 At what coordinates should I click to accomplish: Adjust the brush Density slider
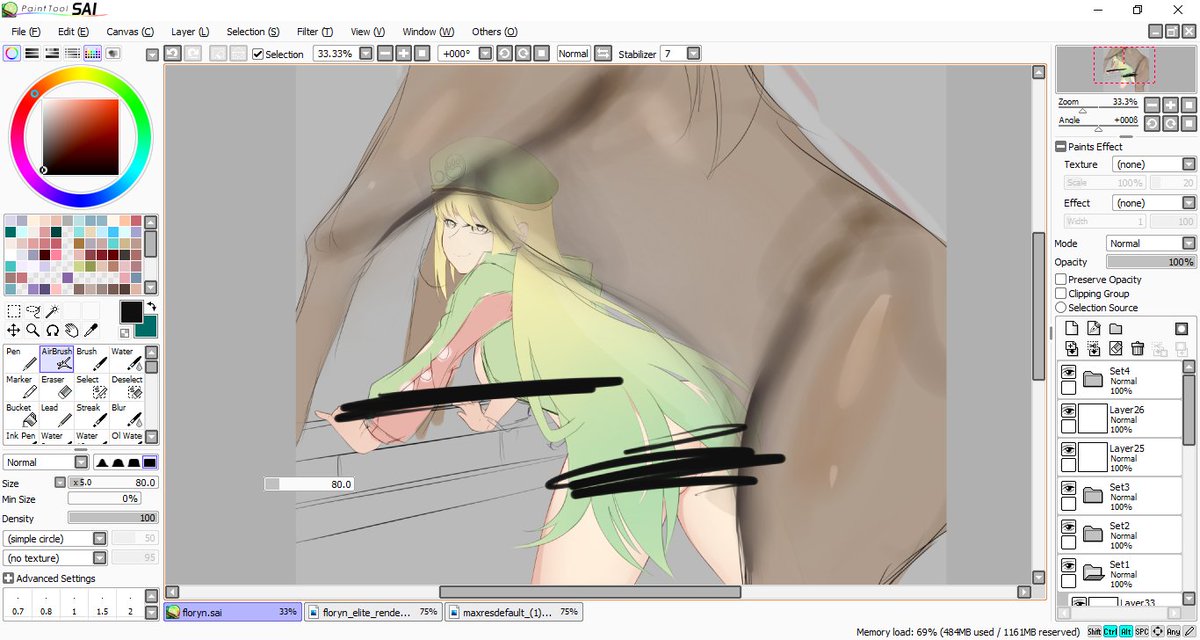[x=113, y=518]
